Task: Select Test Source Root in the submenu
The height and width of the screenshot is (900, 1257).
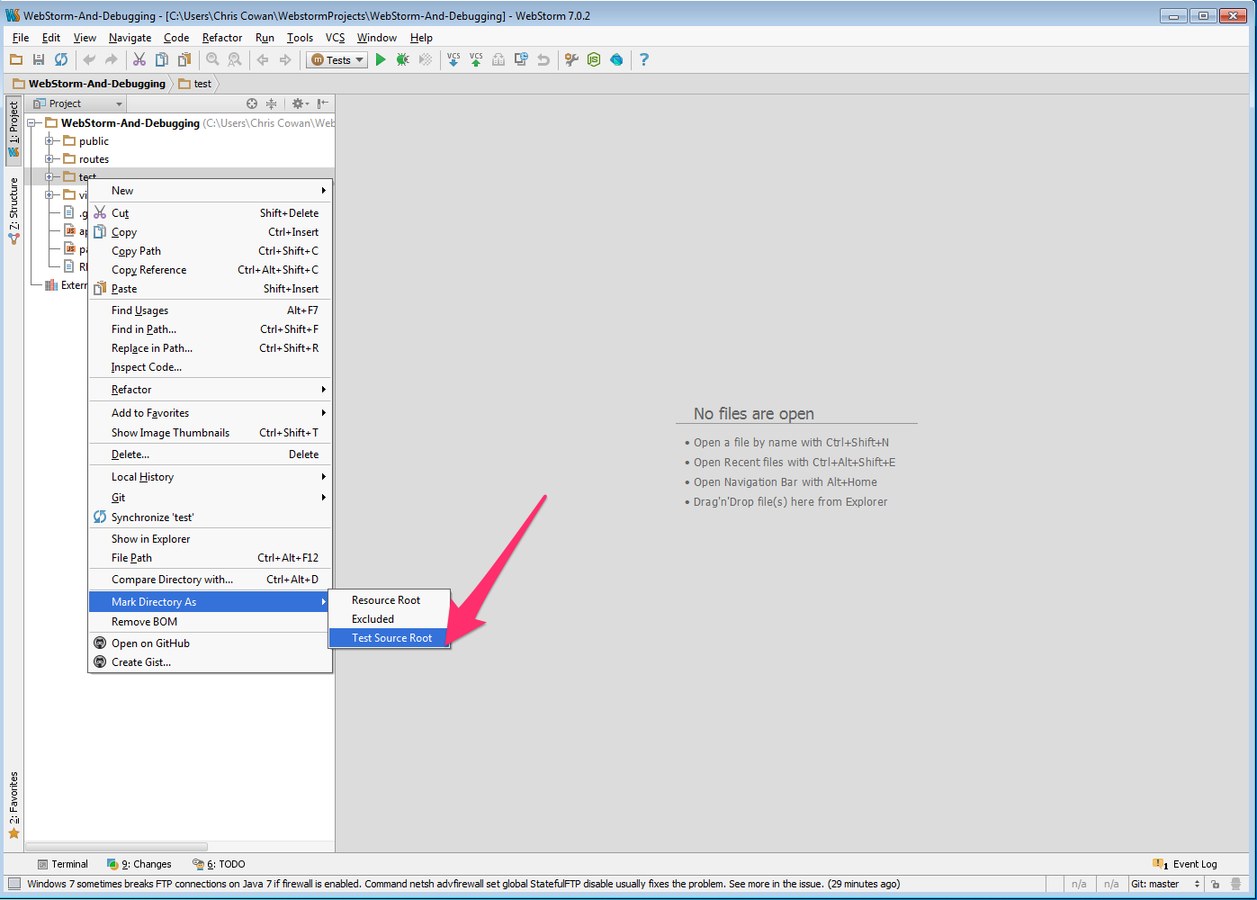Action: click(390, 638)
